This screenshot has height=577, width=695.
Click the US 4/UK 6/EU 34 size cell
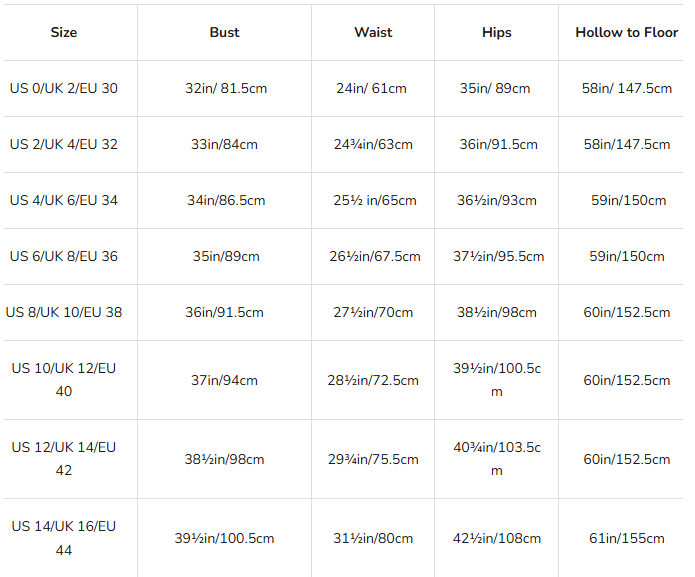[x=64, y=200]
